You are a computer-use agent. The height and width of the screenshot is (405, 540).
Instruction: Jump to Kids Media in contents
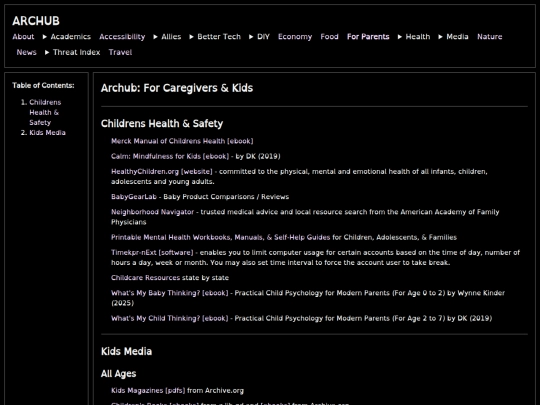(x=47, y=133)
